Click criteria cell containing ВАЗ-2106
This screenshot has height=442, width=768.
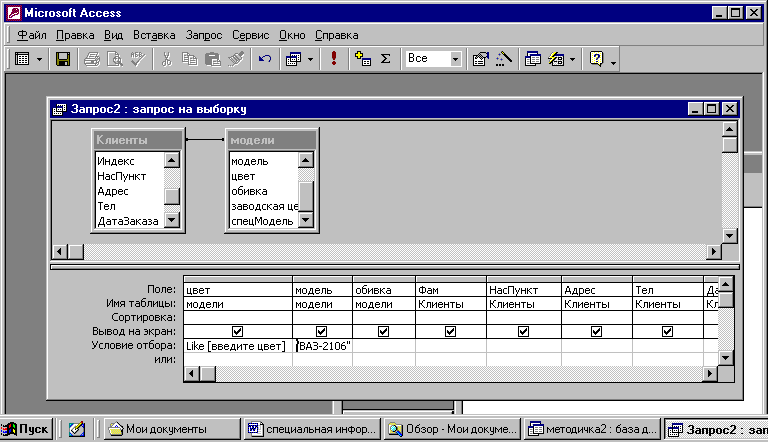(x=322, y=346)
